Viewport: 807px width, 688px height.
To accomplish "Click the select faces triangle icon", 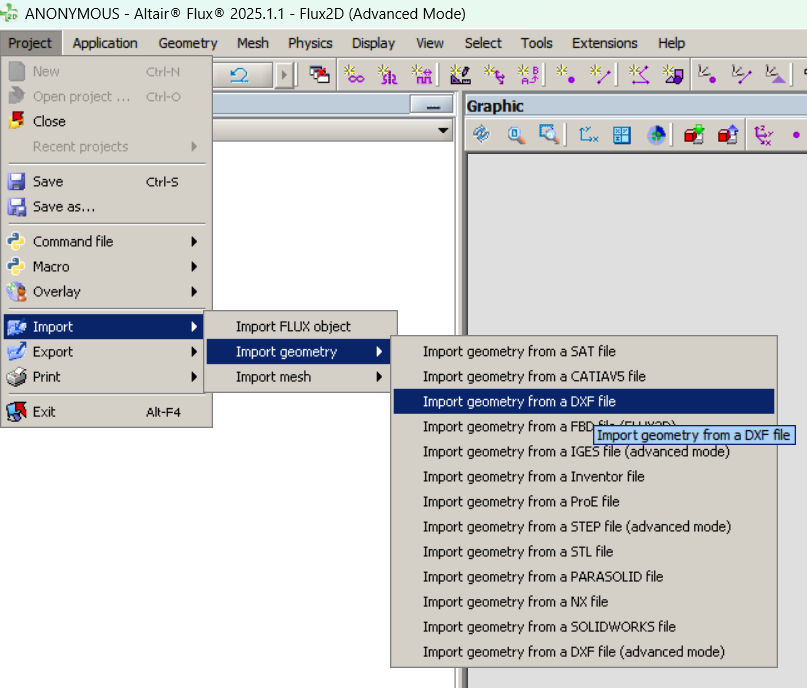I will (775, 75).
